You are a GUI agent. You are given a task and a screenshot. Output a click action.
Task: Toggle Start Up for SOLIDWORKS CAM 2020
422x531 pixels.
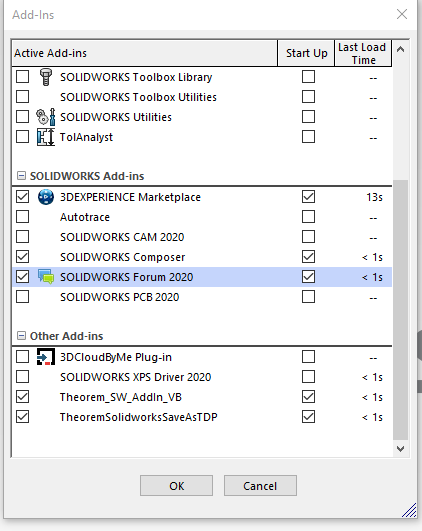308,237
